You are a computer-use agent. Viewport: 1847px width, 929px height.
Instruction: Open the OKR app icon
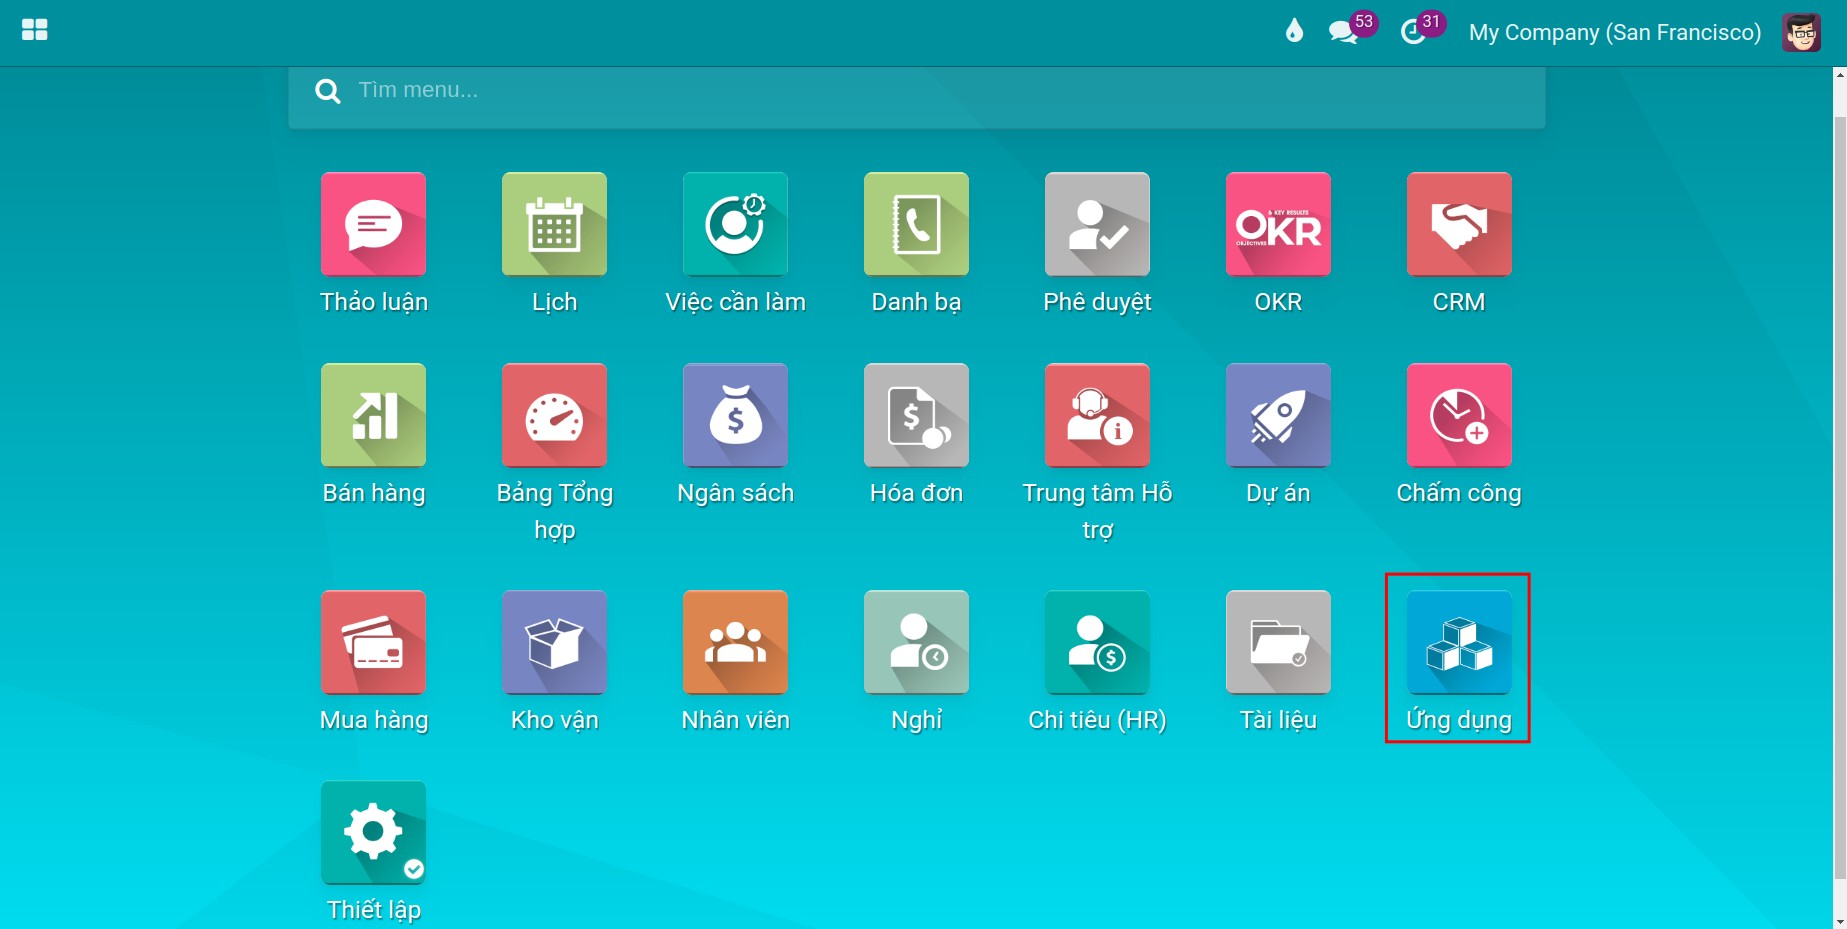pyautogui.click(x=1278, y=224)
